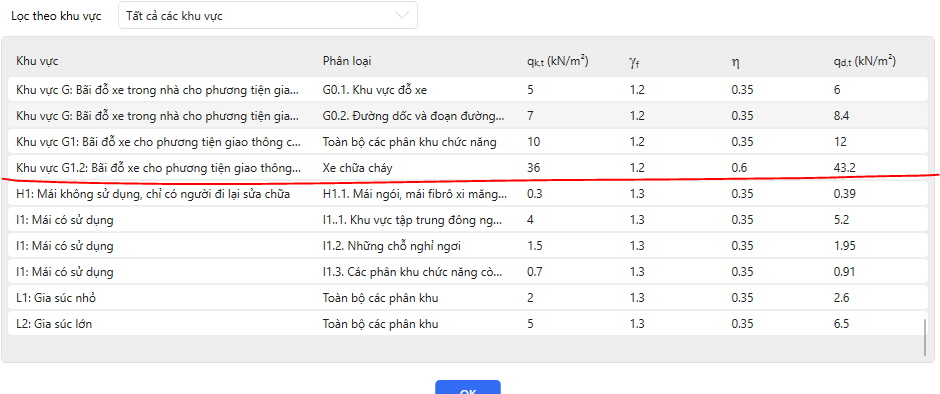The width and height of the screenshot is (940, 394).
Task: Click the η column header
Action: [734, 62]
